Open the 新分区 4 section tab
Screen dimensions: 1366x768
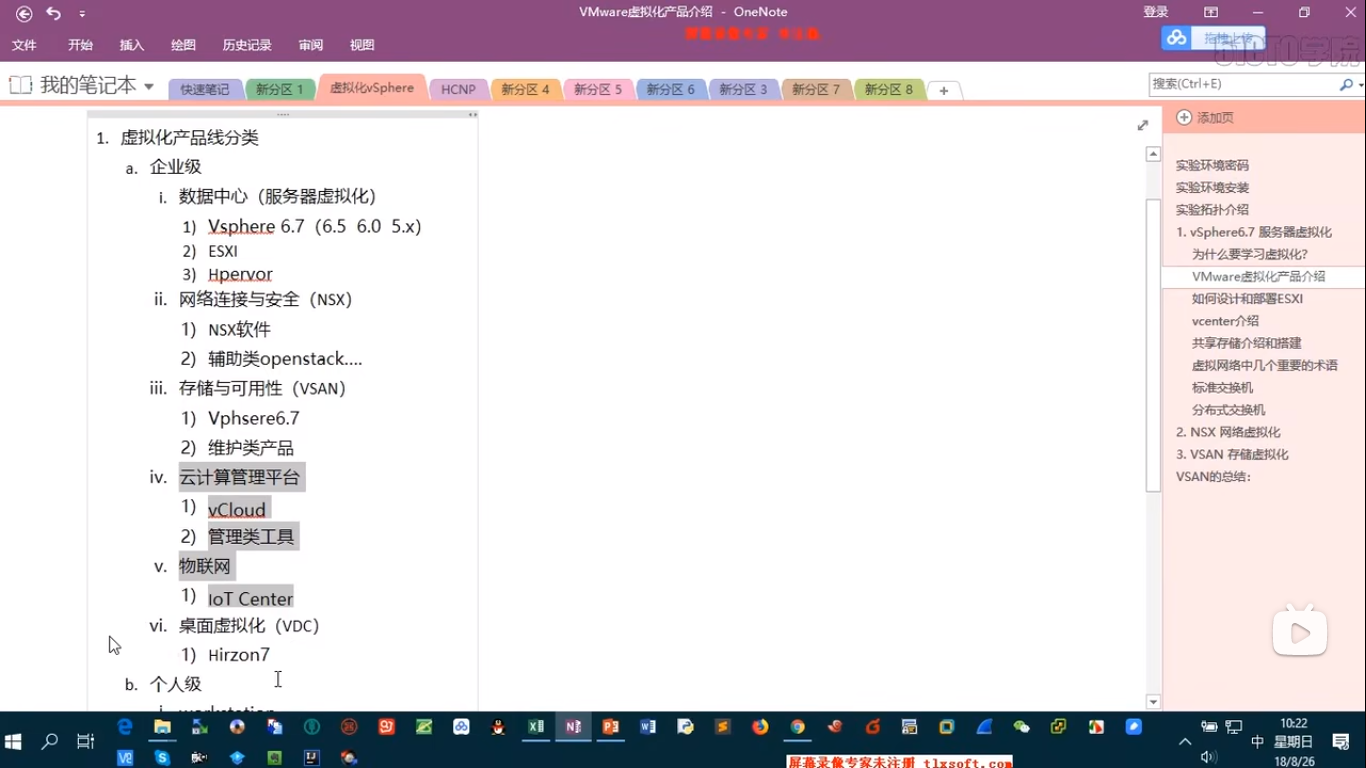[x=525, y=90]
